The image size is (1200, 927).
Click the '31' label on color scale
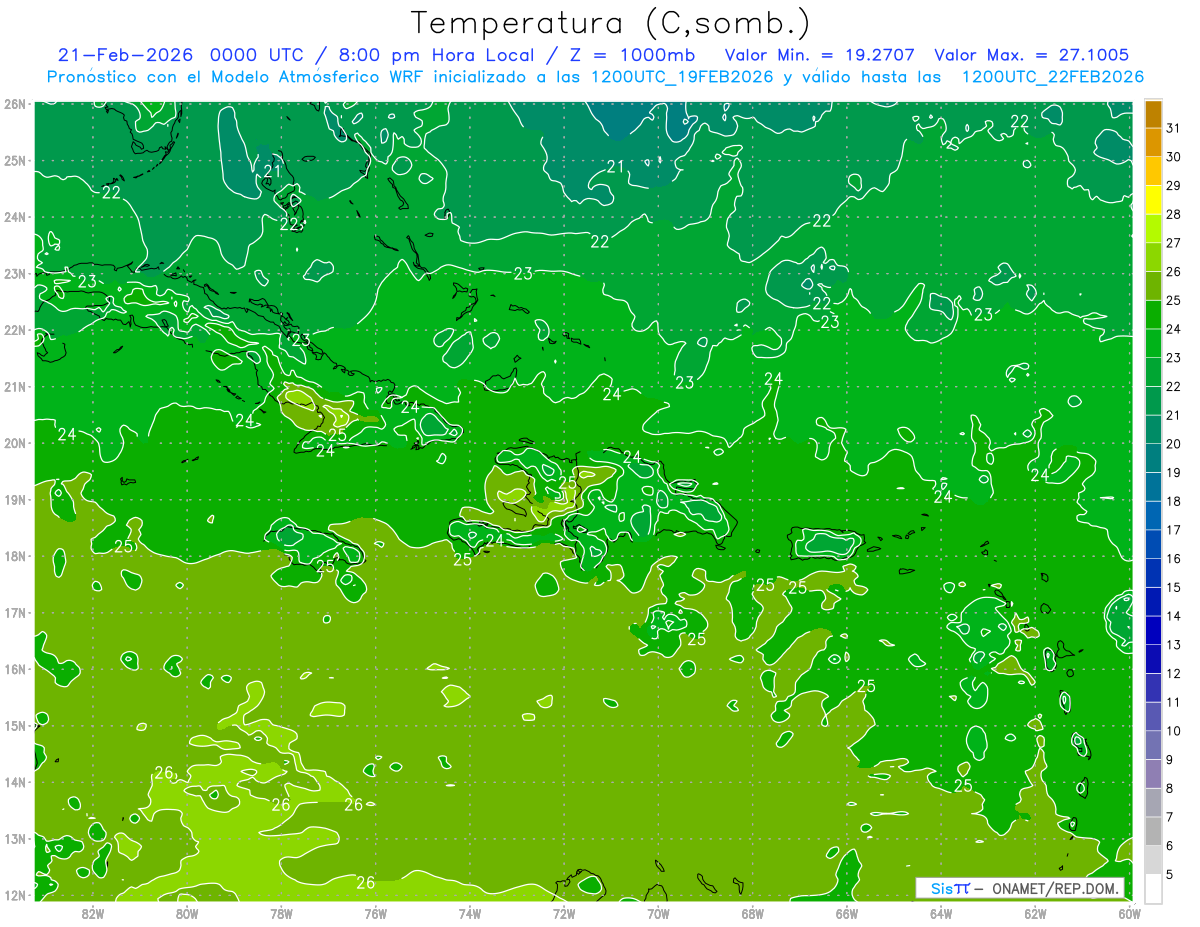[1174, 128]
